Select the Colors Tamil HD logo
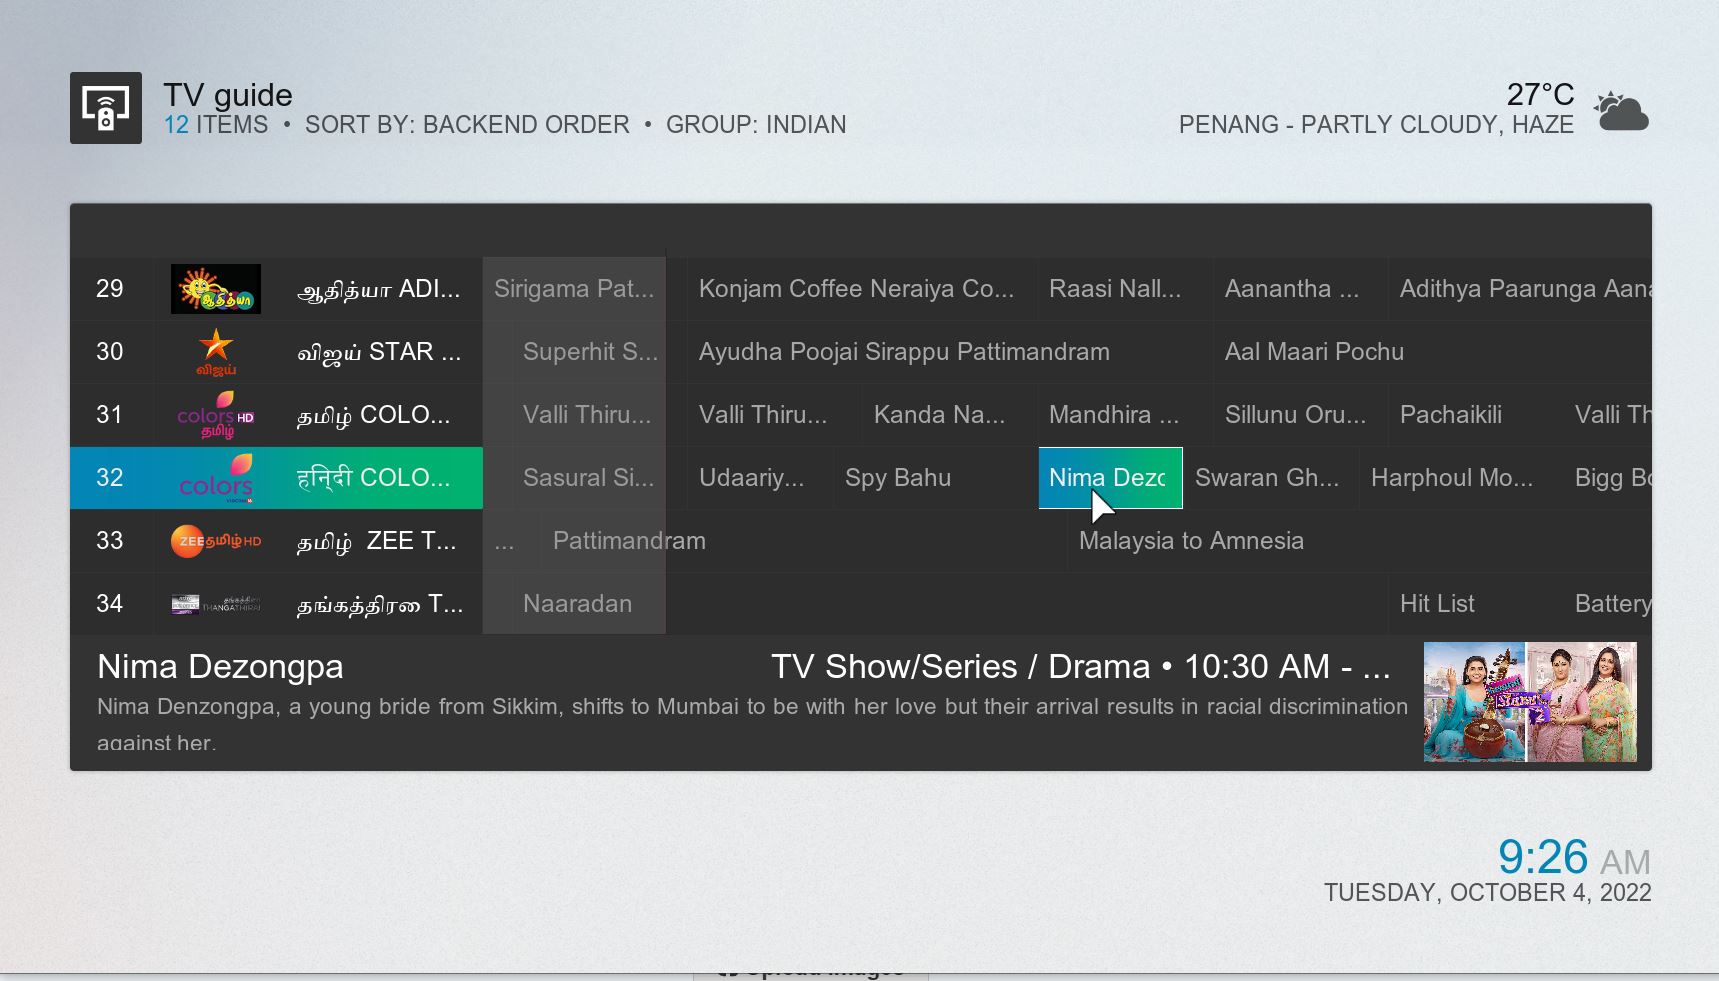Viewport: 1719px width, 981px height. pos(215,415)
